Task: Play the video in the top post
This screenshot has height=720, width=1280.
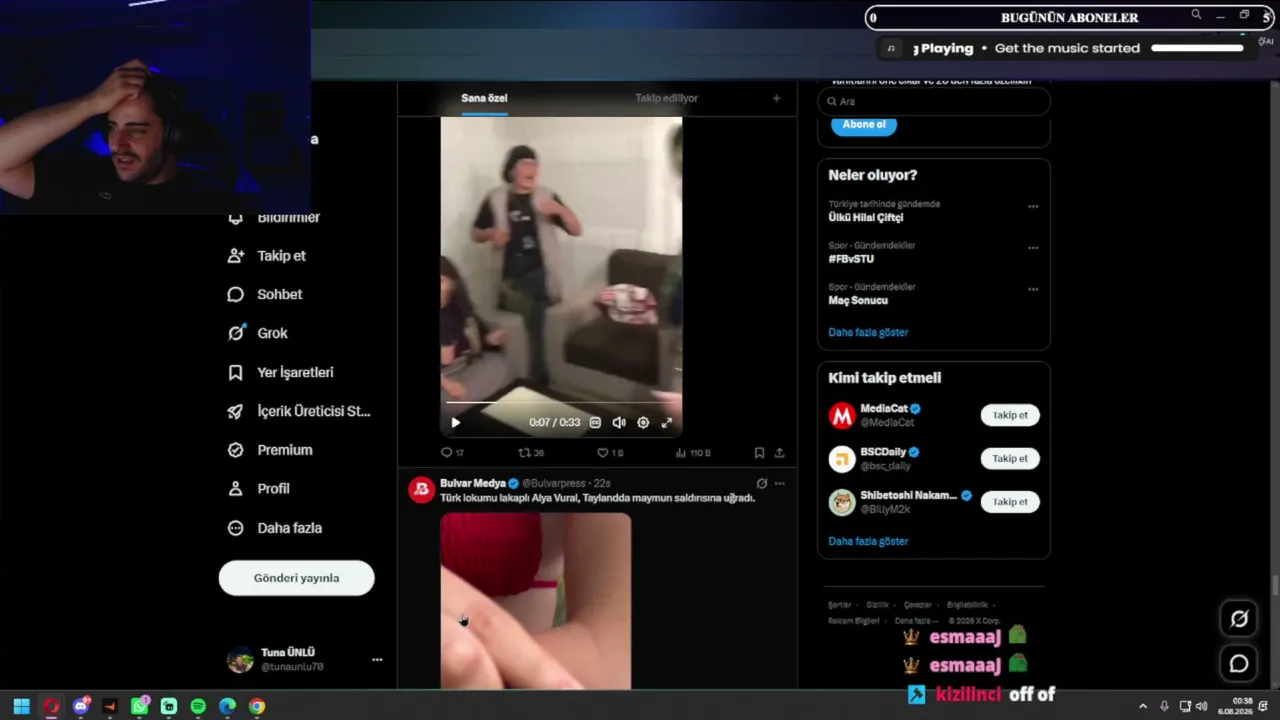Action: coord(456,423)
